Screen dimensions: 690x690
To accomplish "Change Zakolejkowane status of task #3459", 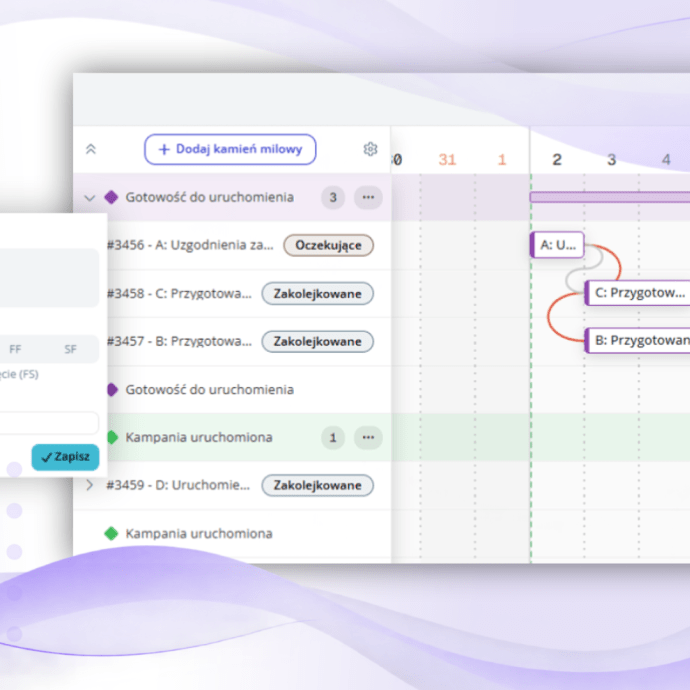I will (317, 485).
